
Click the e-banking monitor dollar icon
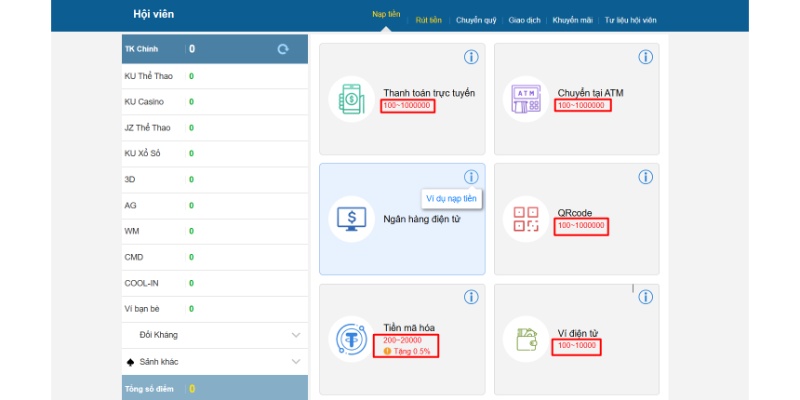coord(352,219)
